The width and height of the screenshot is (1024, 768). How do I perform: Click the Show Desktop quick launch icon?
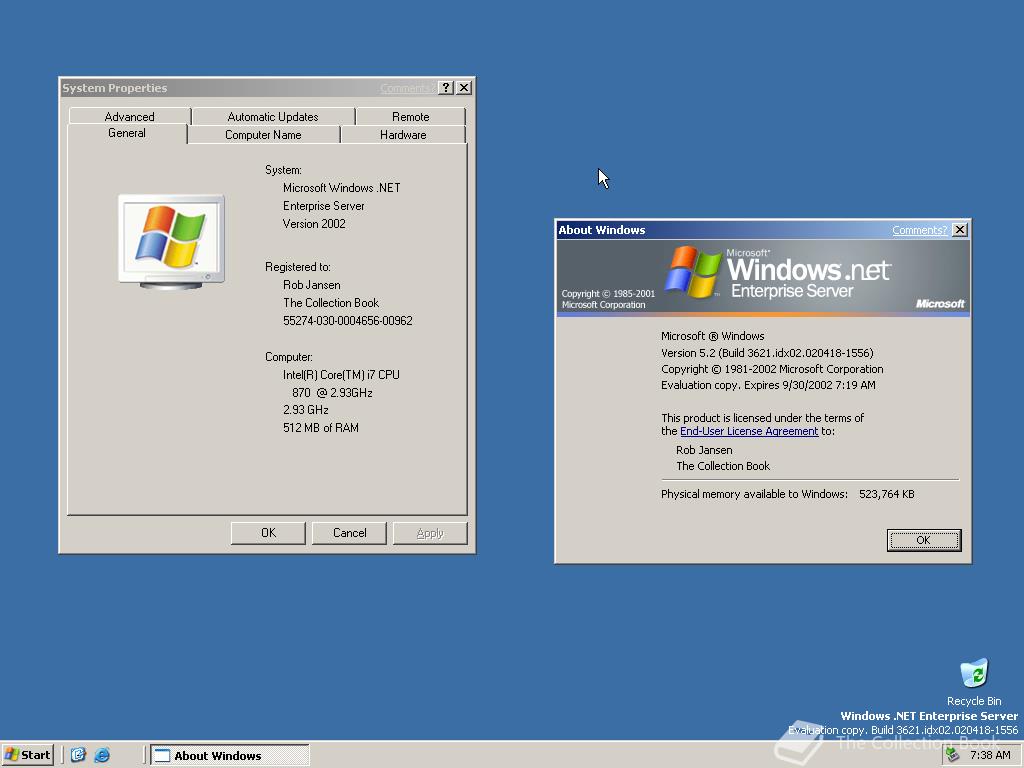pos(78,755)
